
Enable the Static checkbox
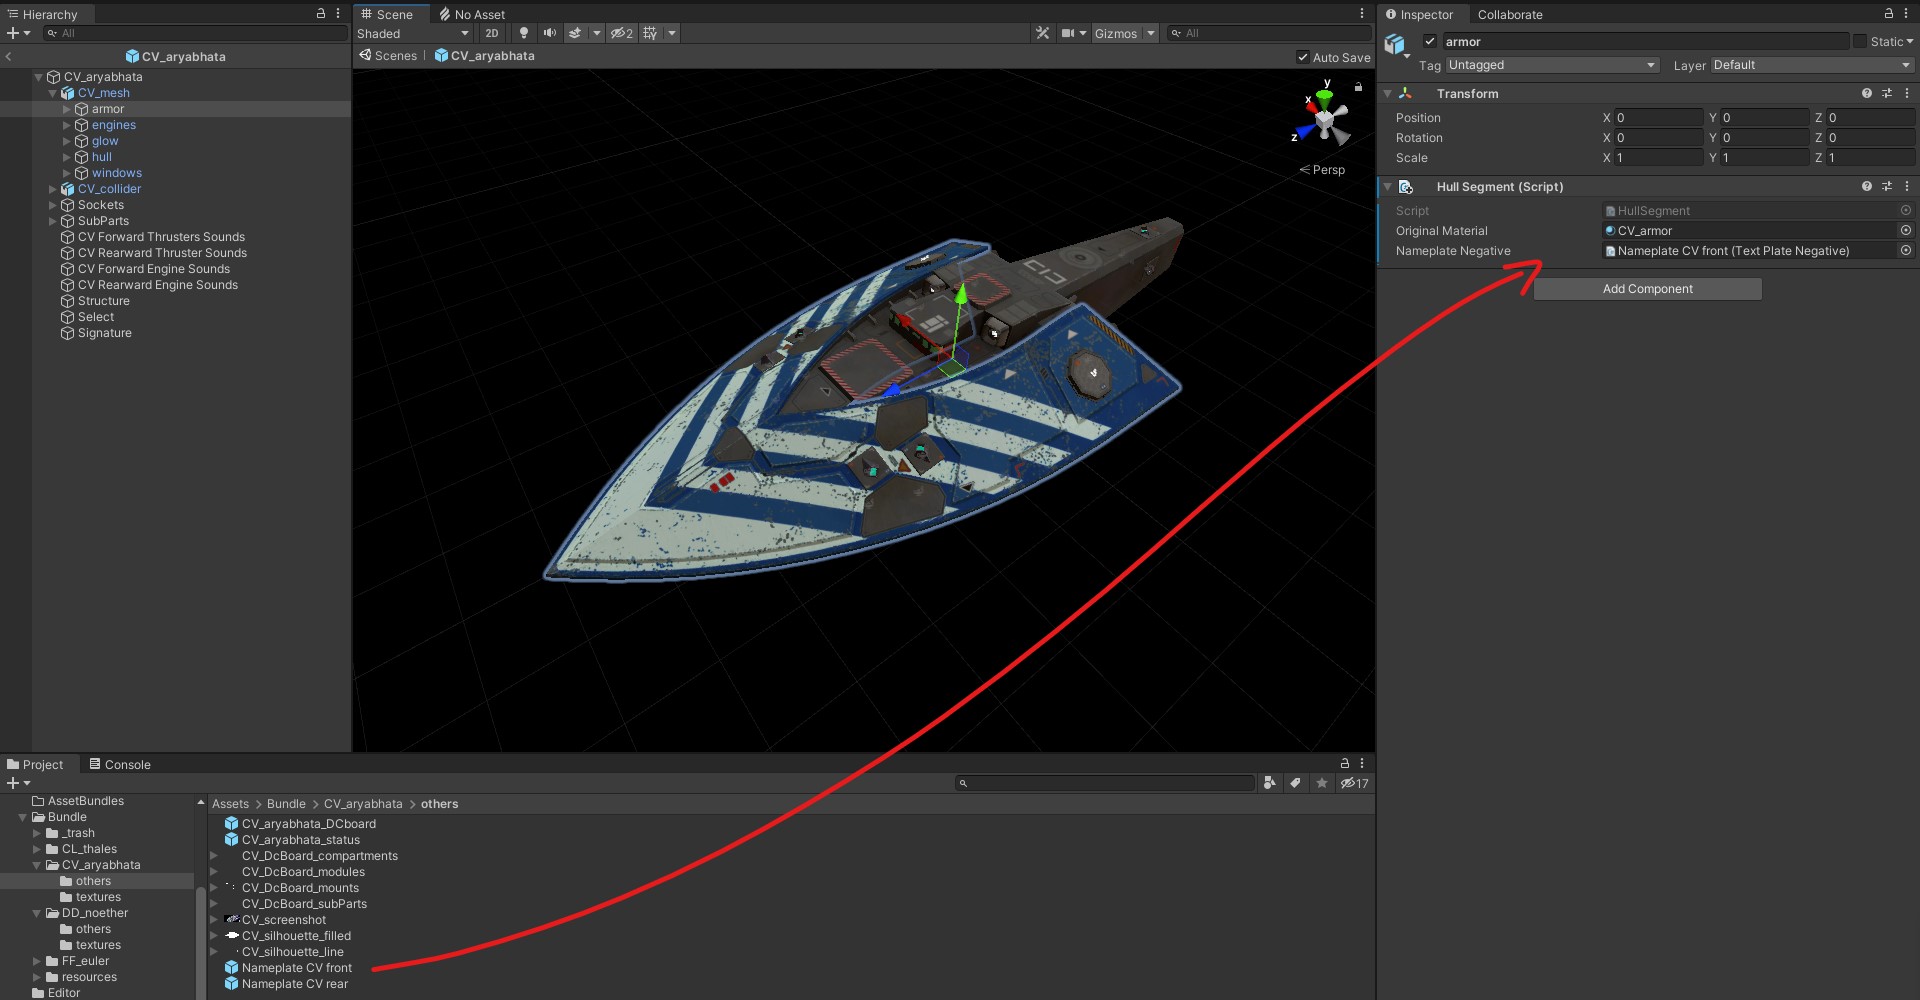pos(1860,42)
